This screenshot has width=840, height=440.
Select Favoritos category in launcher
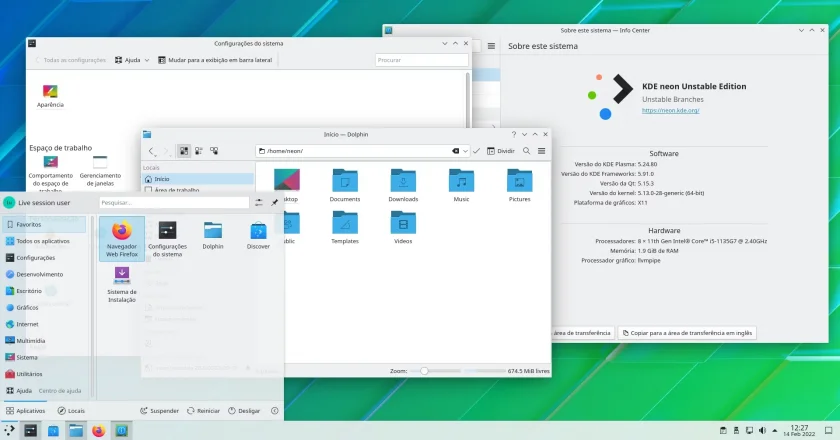click(44, 225)
